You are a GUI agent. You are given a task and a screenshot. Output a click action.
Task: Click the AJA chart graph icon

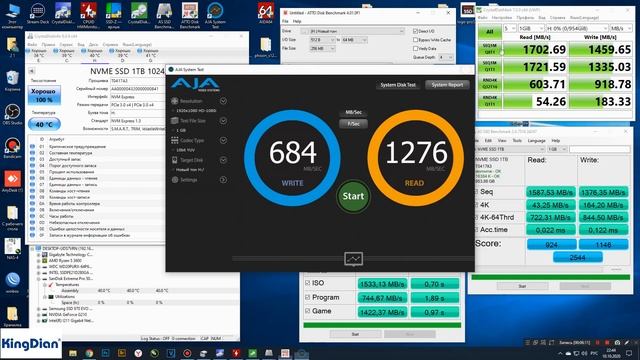353,259
